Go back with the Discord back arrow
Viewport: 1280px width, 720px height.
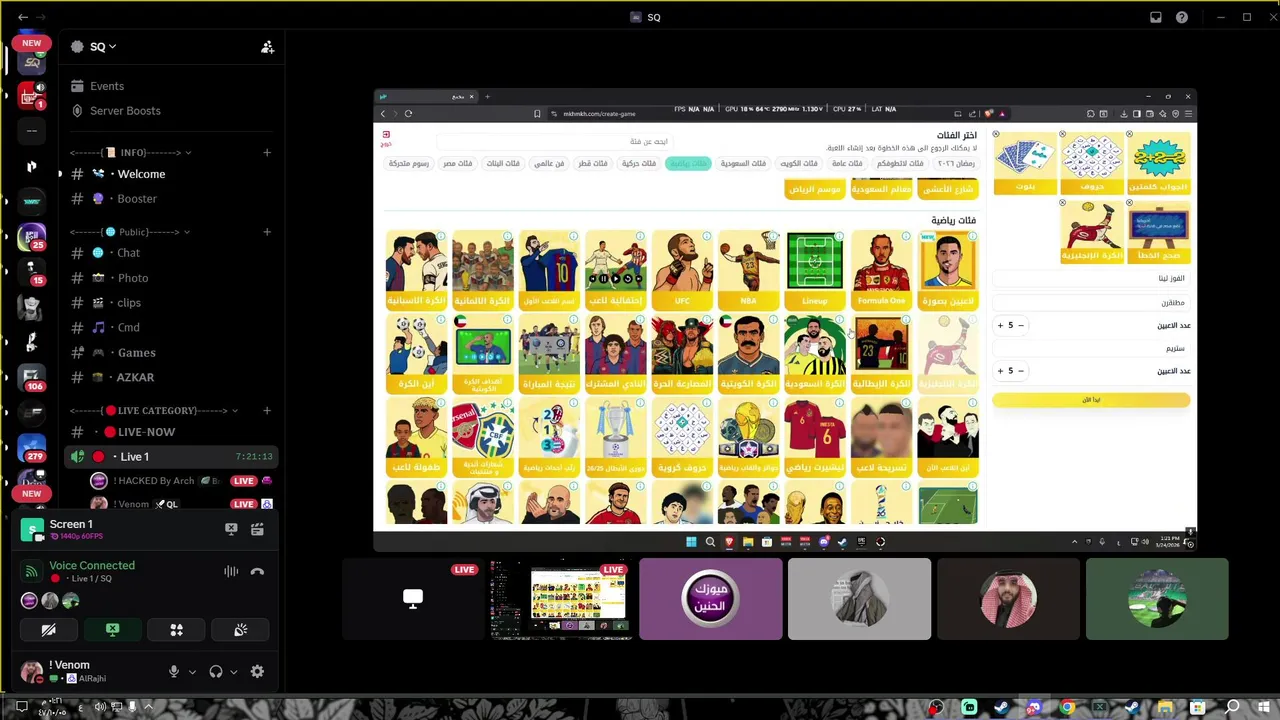pyautogui.click(x=23, y=17)
